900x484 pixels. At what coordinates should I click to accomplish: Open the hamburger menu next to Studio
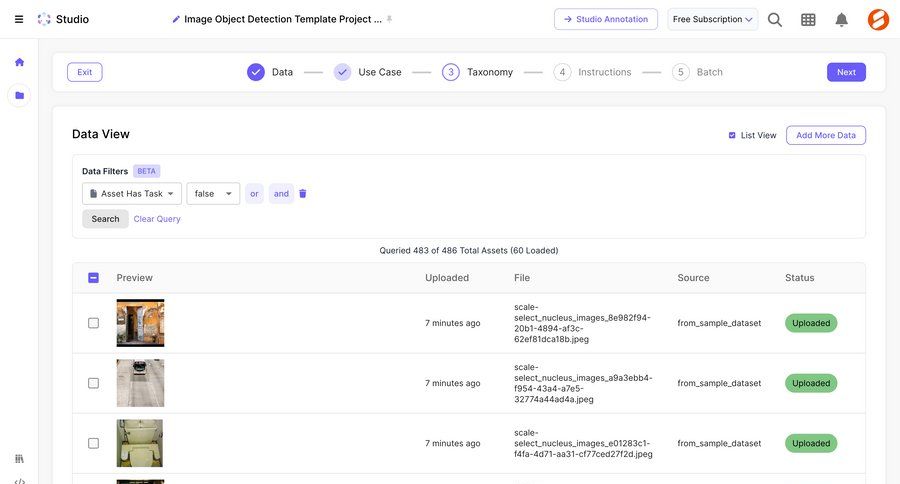[x=19, y=19]
